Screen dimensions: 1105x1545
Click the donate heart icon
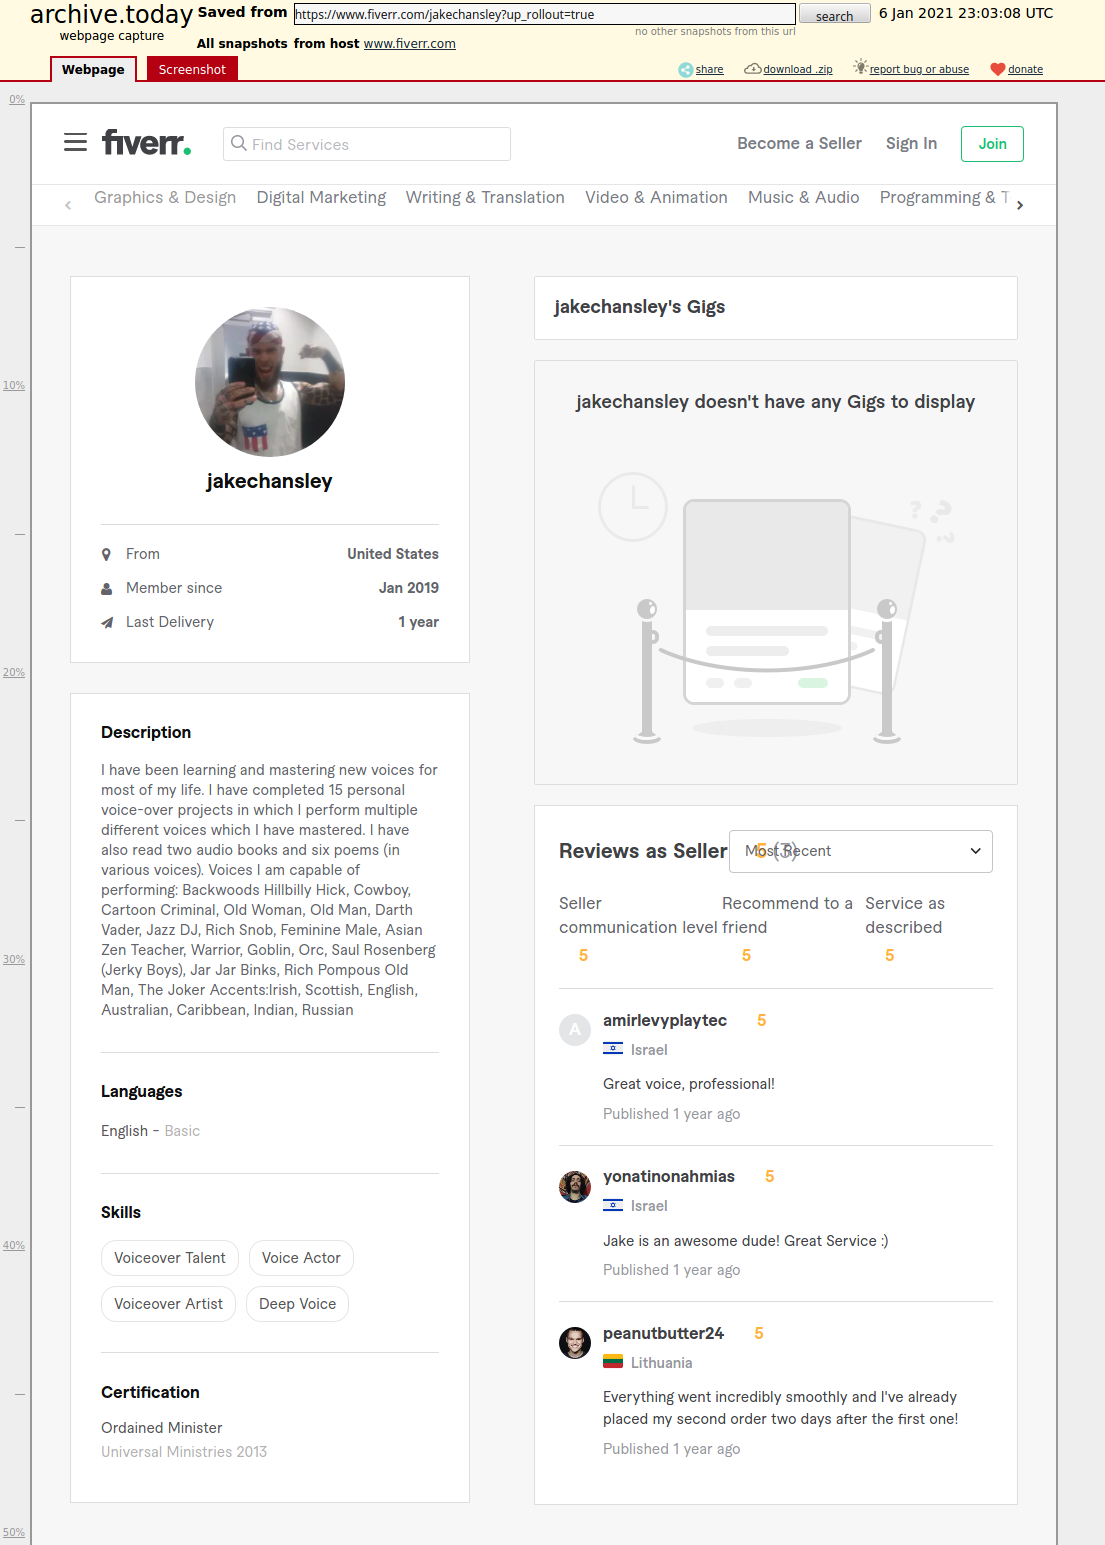(997, 69)
